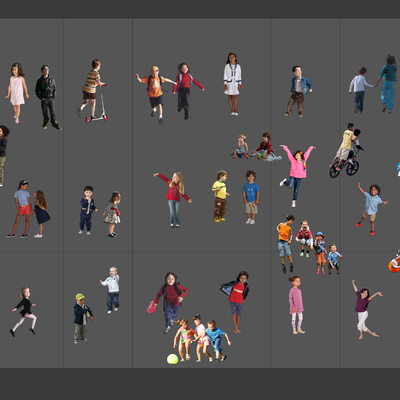The width and height of the screenshot is (400, 400).
Task: Select the girl in floral dress with red sash
Action: [112, 214]
